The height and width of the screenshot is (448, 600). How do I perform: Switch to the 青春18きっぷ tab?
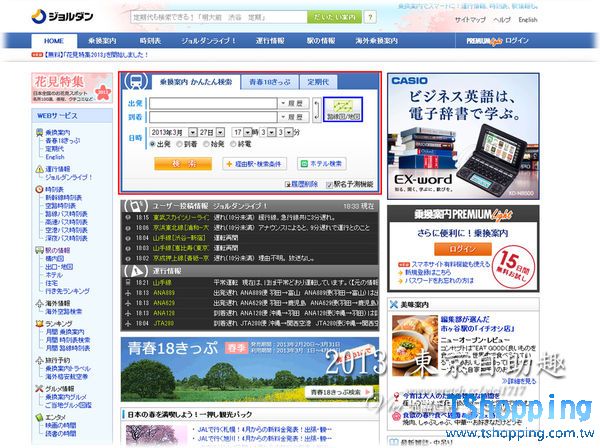pyautogui.click(x=269, y=81)
